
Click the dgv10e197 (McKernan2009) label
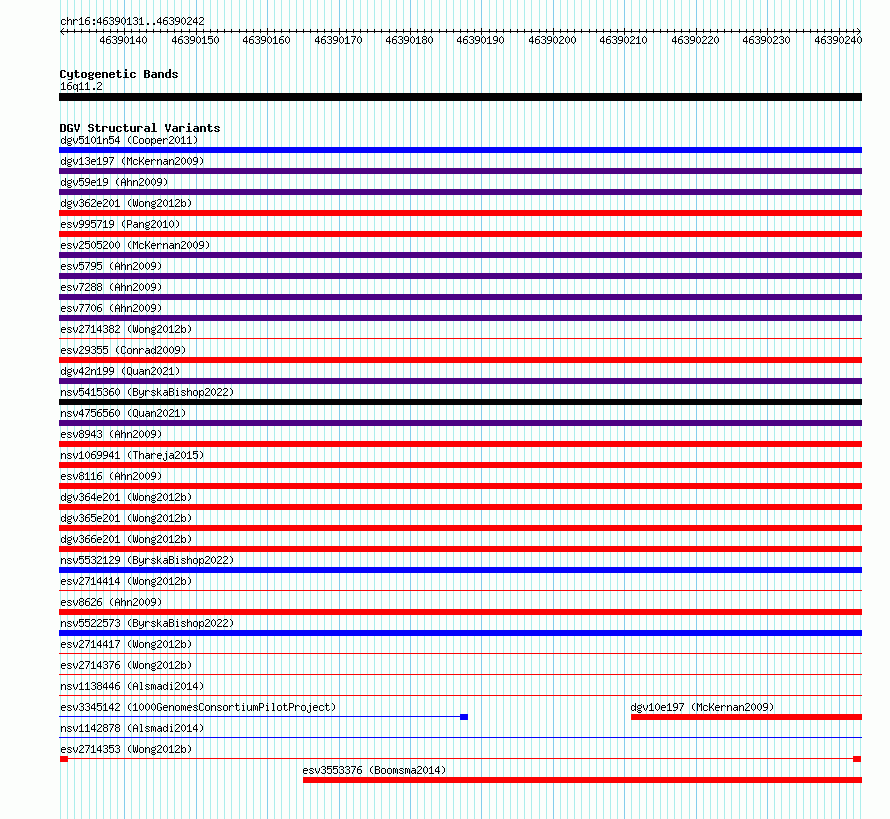click(x=702, y=707)
